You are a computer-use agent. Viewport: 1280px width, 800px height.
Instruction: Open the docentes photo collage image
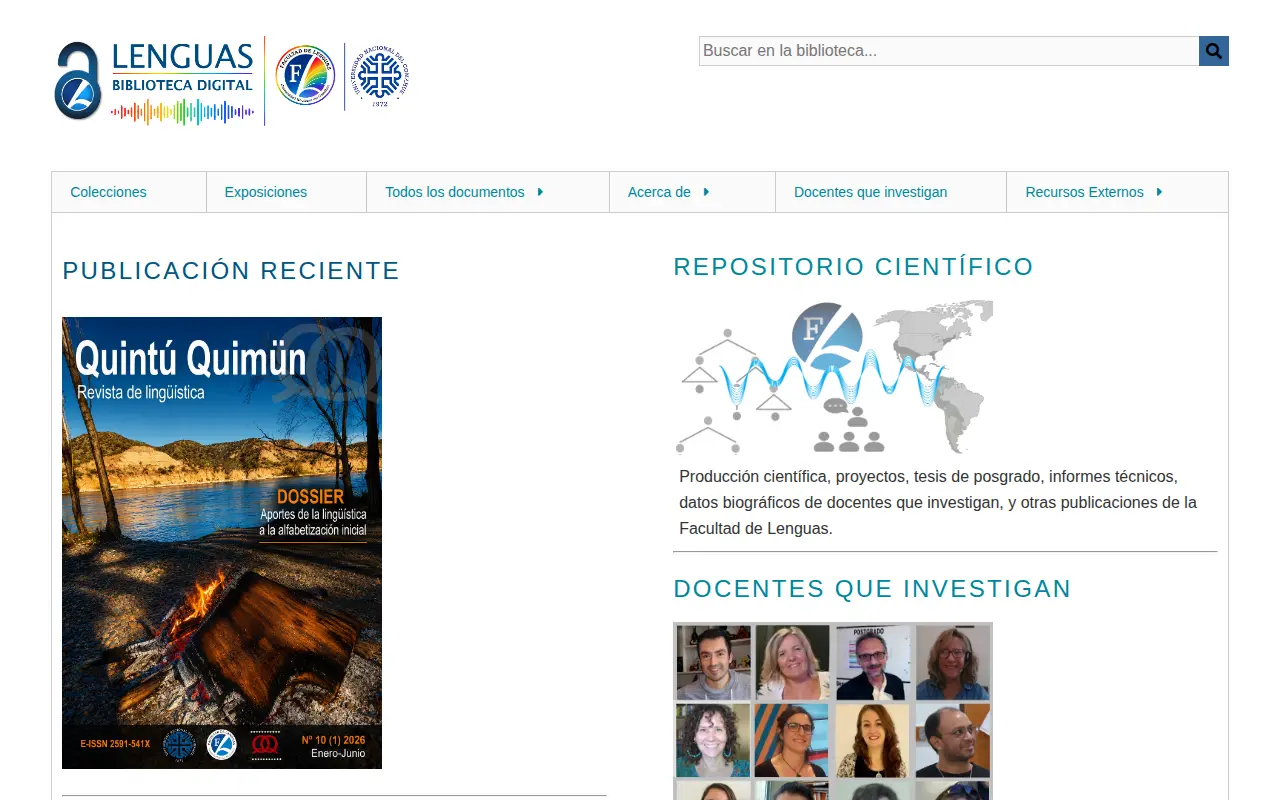coord(833,711)
